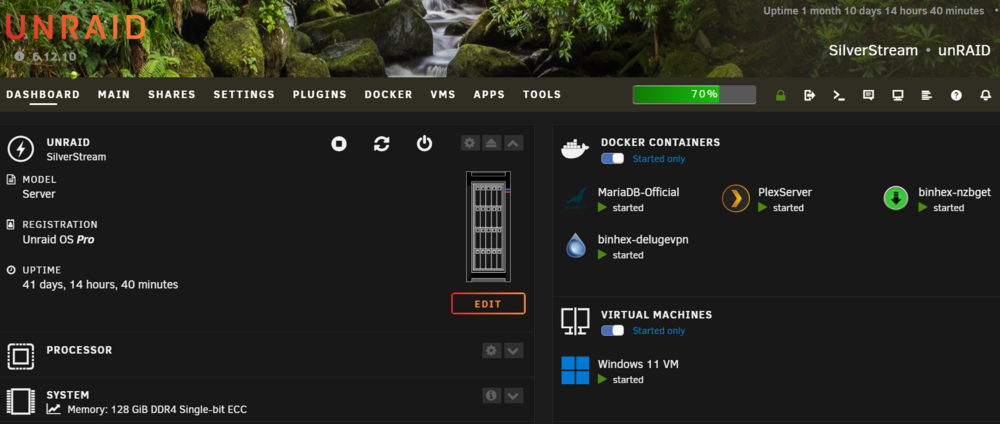The width and height of the screenshot is (1000, 424).
Task: Open the Tools tab
Action: (542, 94)
